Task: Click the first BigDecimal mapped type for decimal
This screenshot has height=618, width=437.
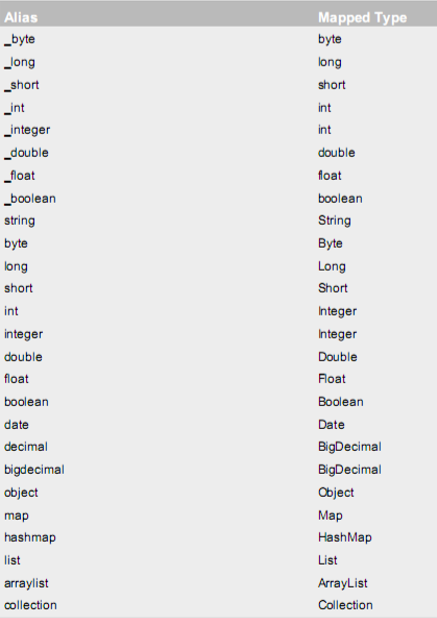Action: coord(350,447)
